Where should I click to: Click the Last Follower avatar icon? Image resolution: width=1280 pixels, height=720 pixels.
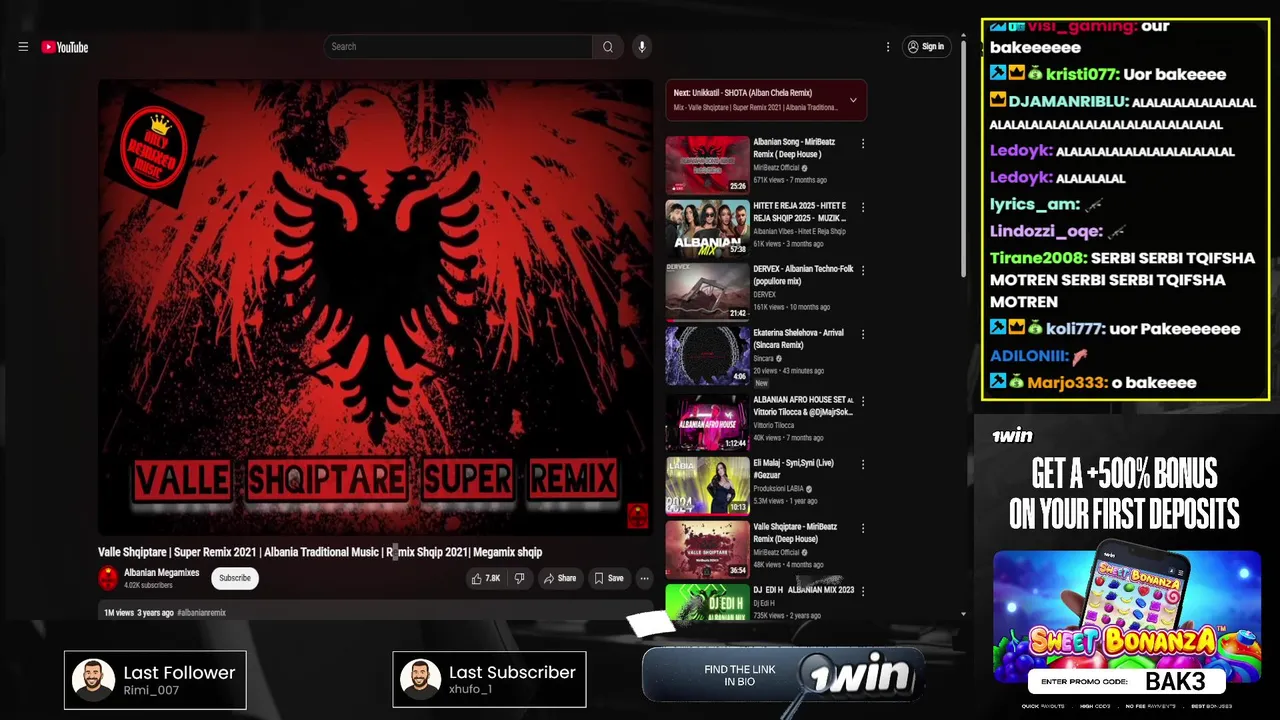(93, 680)
